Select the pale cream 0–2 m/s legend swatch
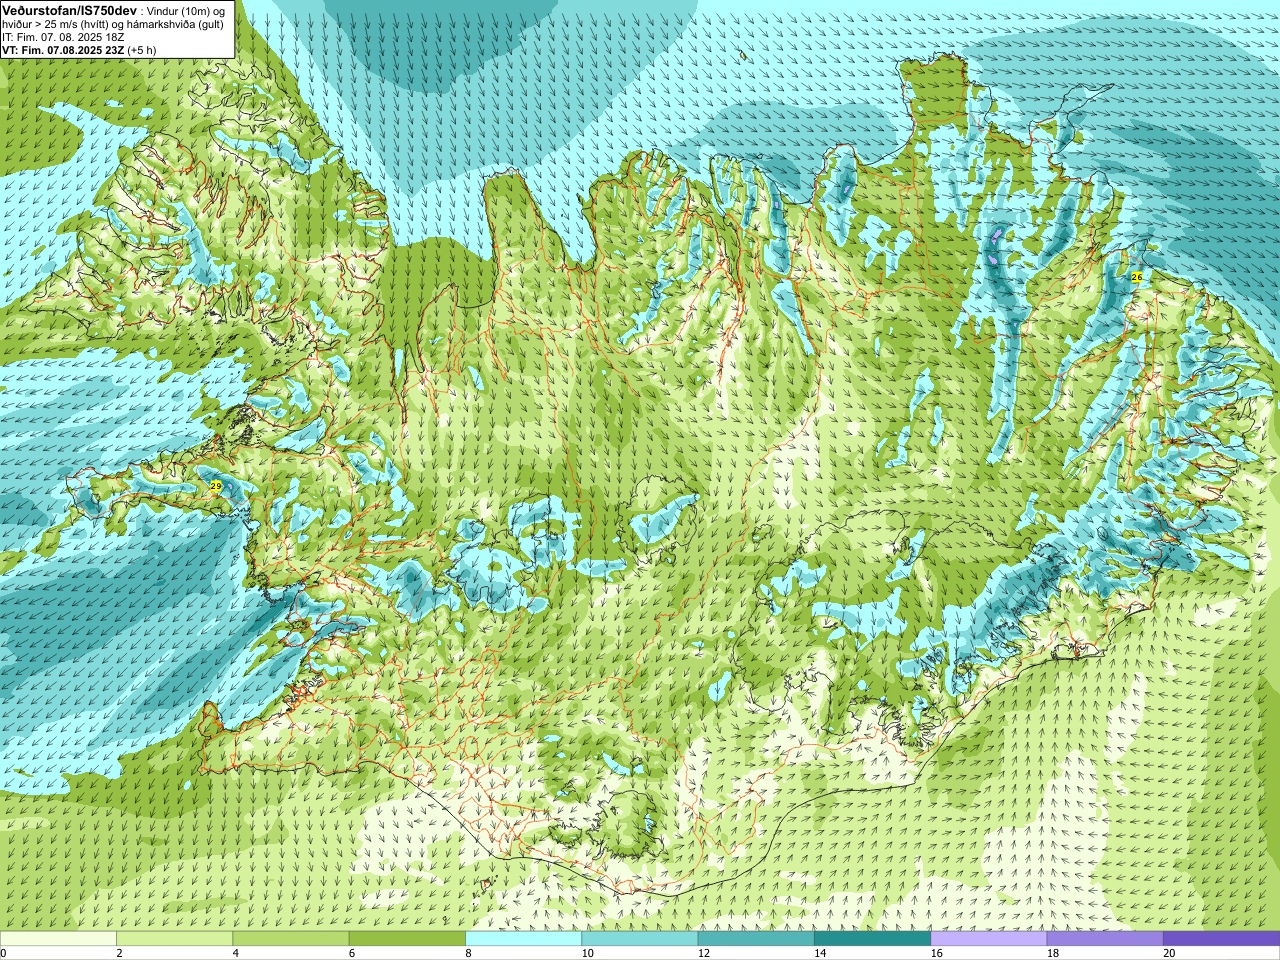1280x960 pixels. (x=58, y=939)
